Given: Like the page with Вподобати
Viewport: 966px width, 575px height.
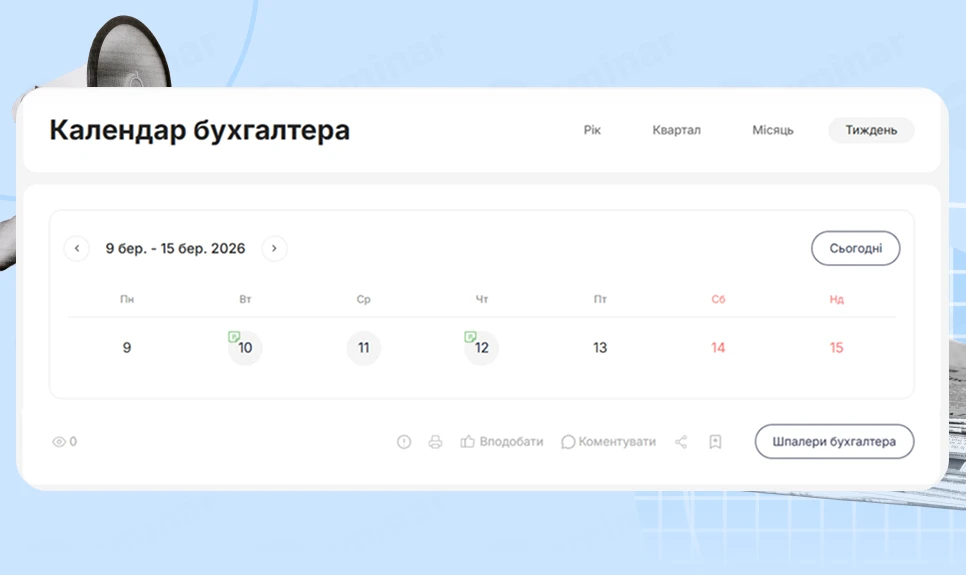Looking at the screenshot, I should tap(502, 442).
